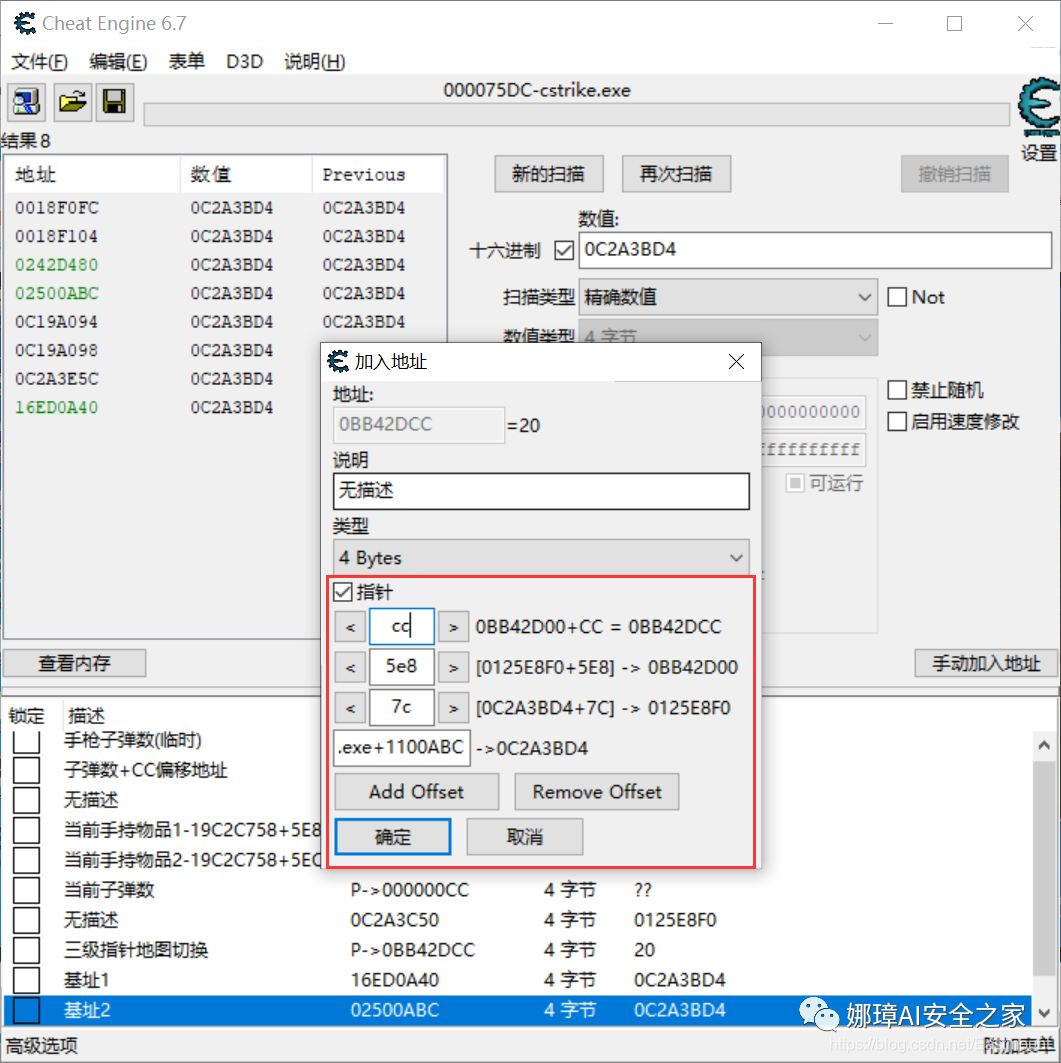Click the Add Offset button
1061x1063 pixels.
click(x=417, y=792)
